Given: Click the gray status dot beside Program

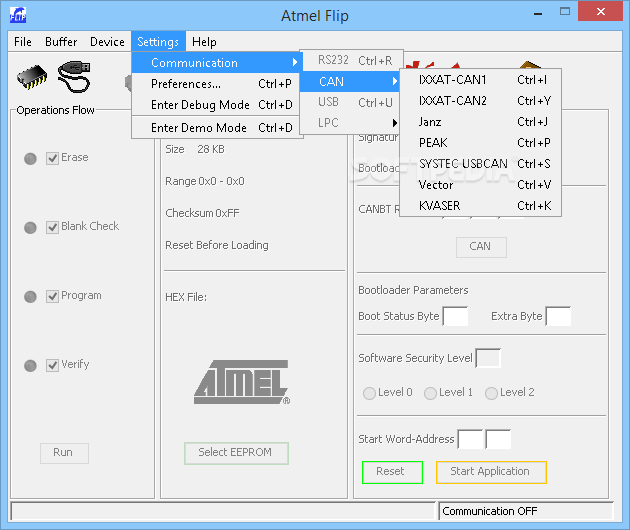Looking at the screenshot, I should (30, 297).
